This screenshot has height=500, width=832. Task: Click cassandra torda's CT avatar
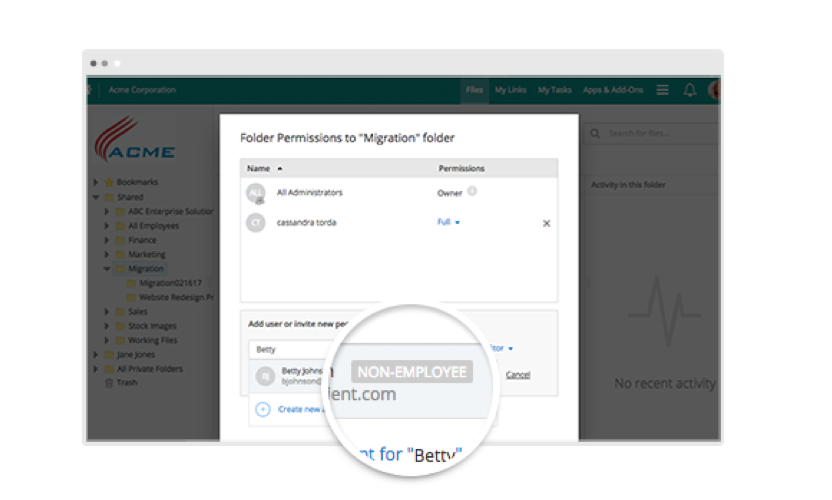pos(256,222)
